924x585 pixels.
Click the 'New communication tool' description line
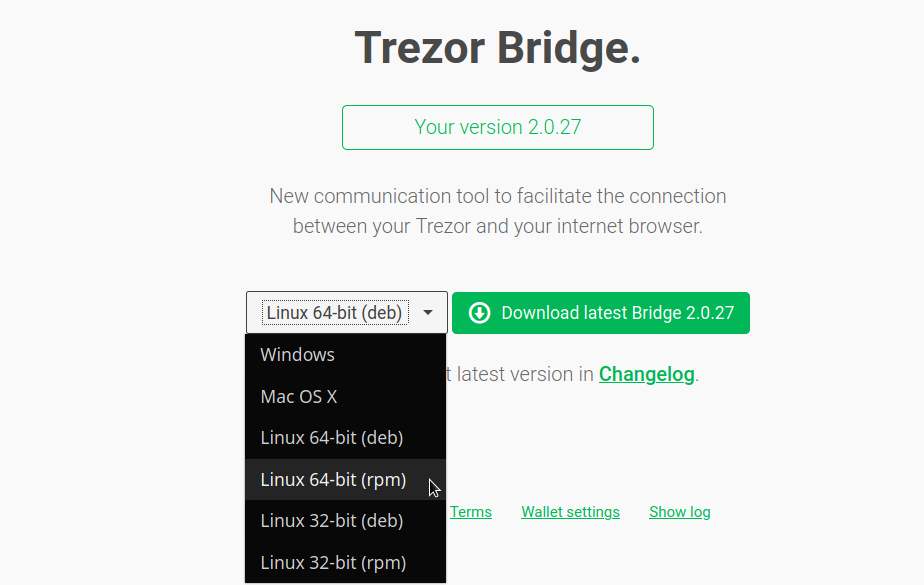click(x=497, y=196)
